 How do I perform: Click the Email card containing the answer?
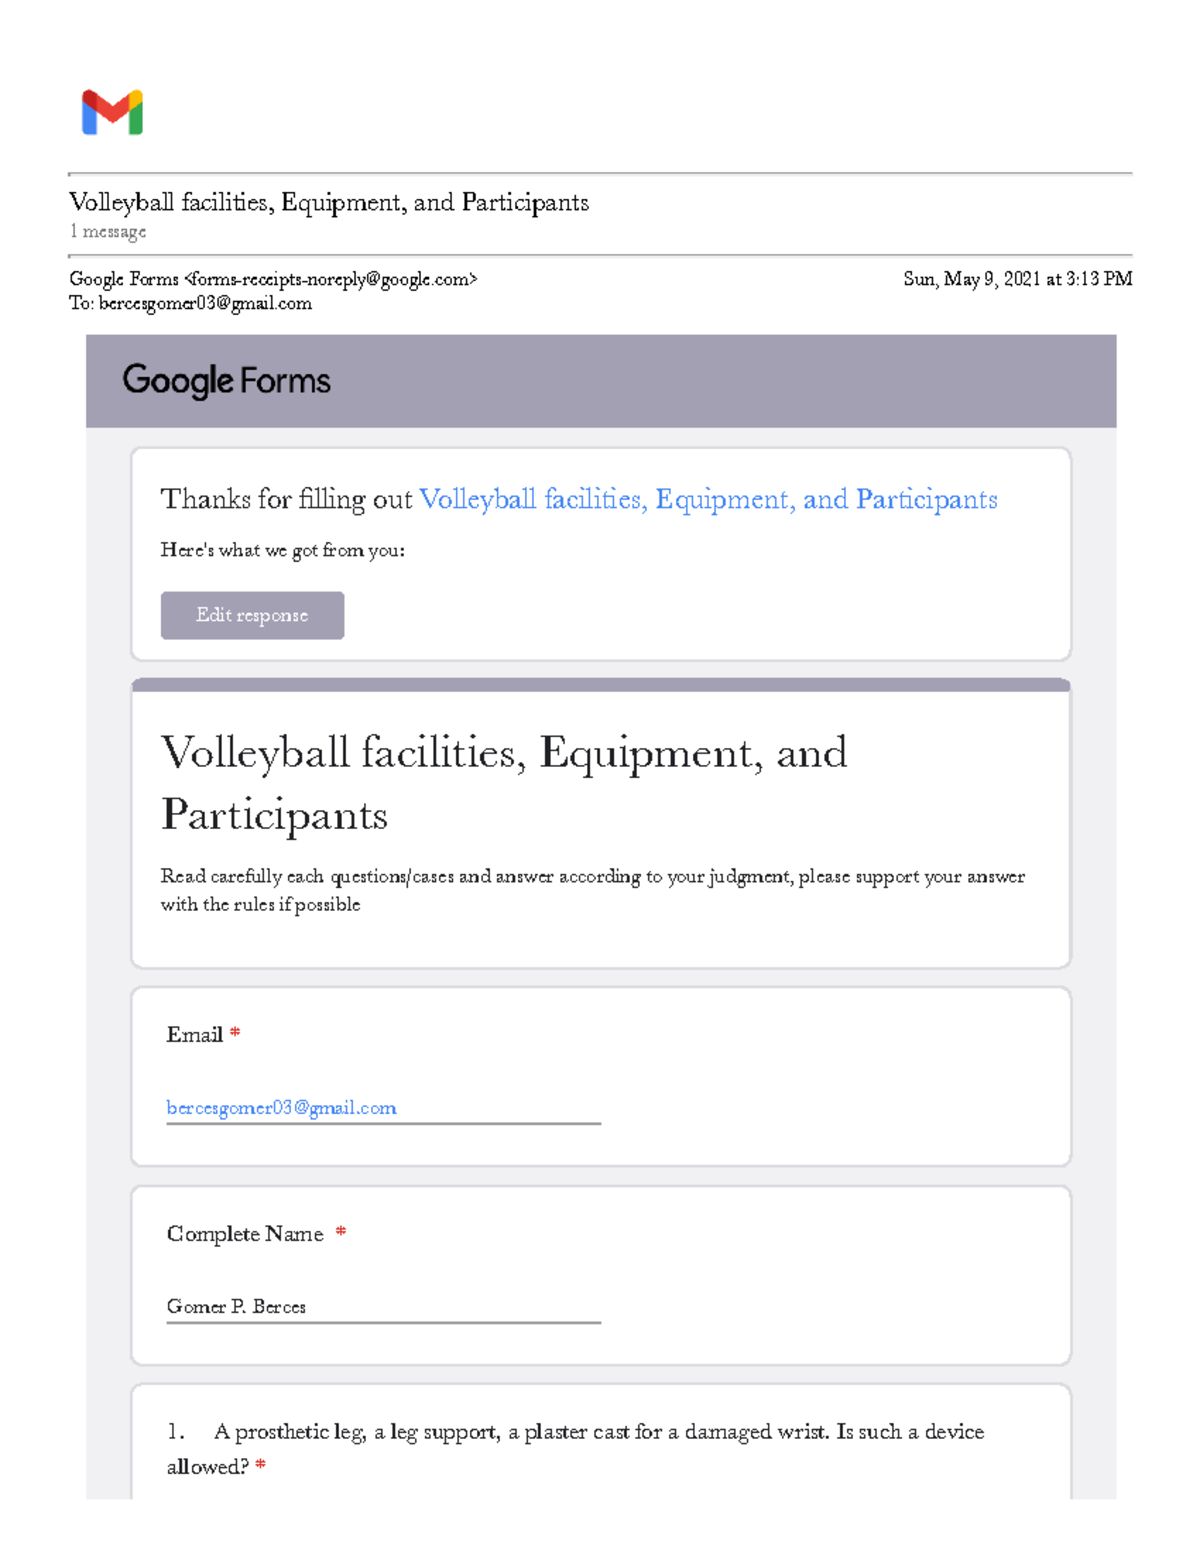click(600, 1073)
